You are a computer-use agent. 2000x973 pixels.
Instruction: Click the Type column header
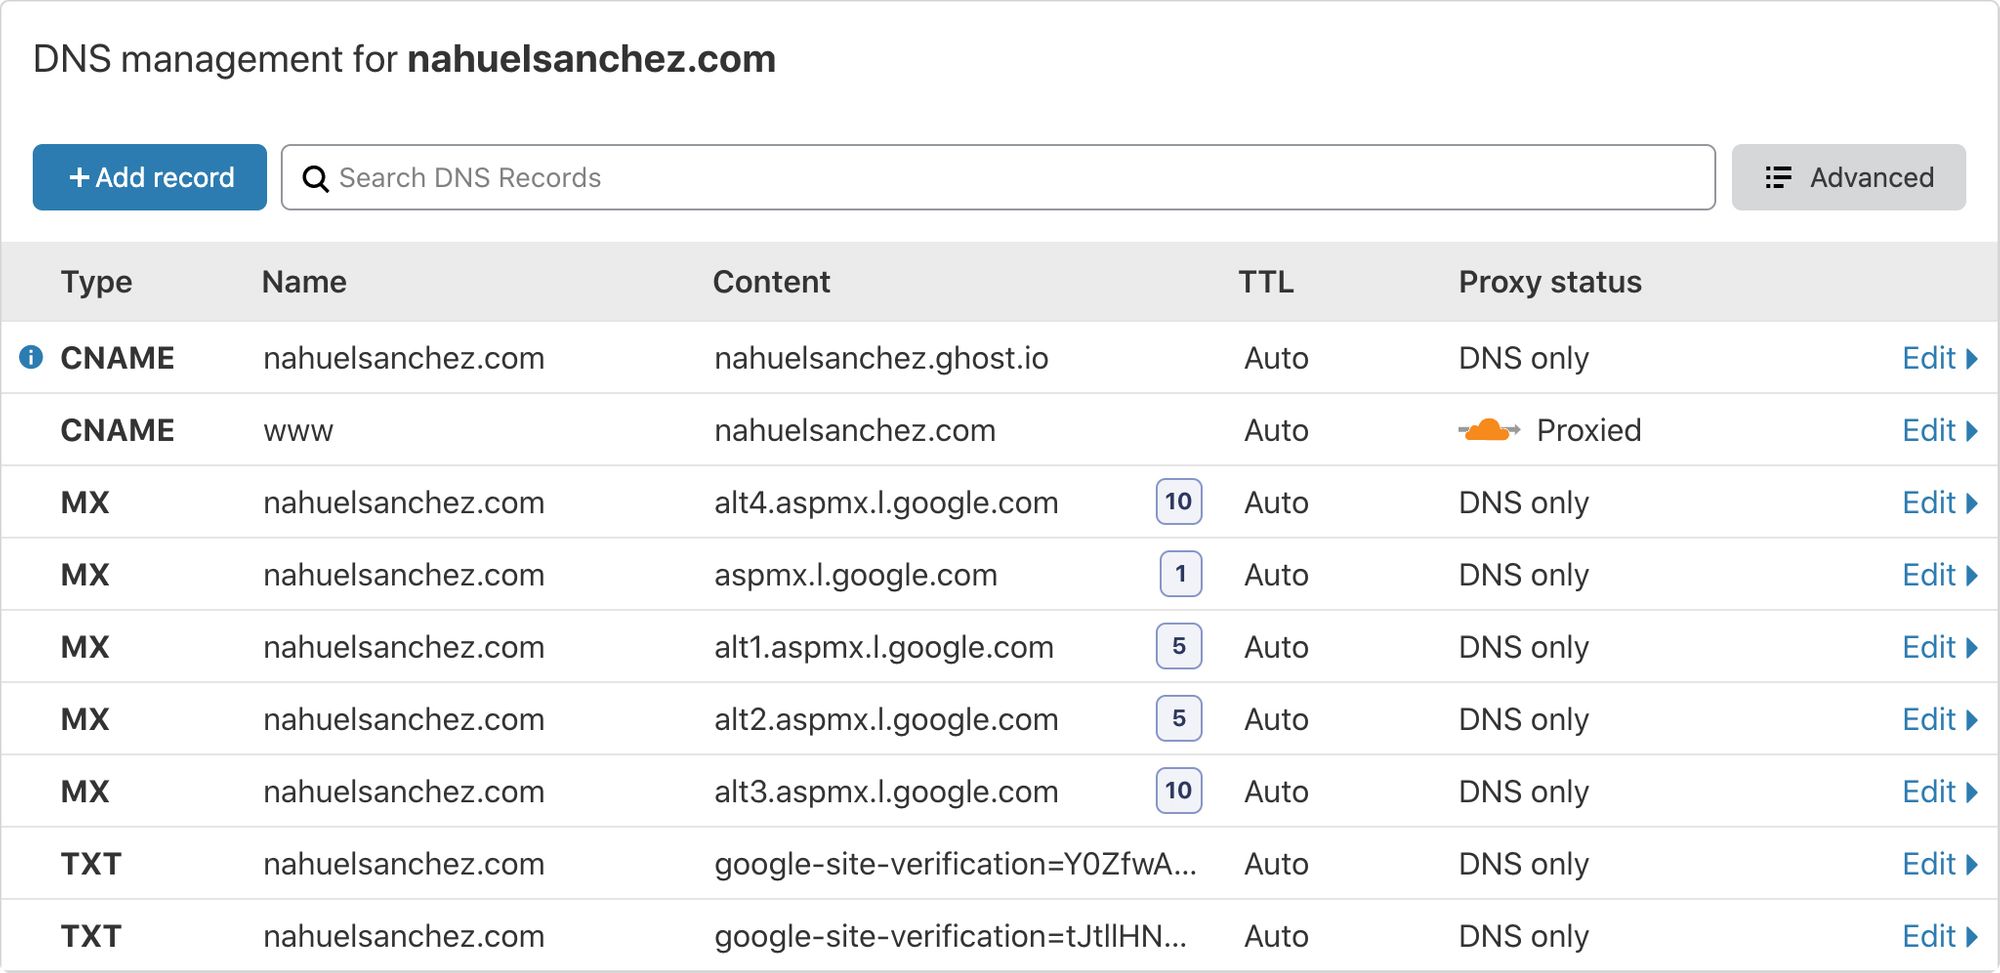coord(96,282)
